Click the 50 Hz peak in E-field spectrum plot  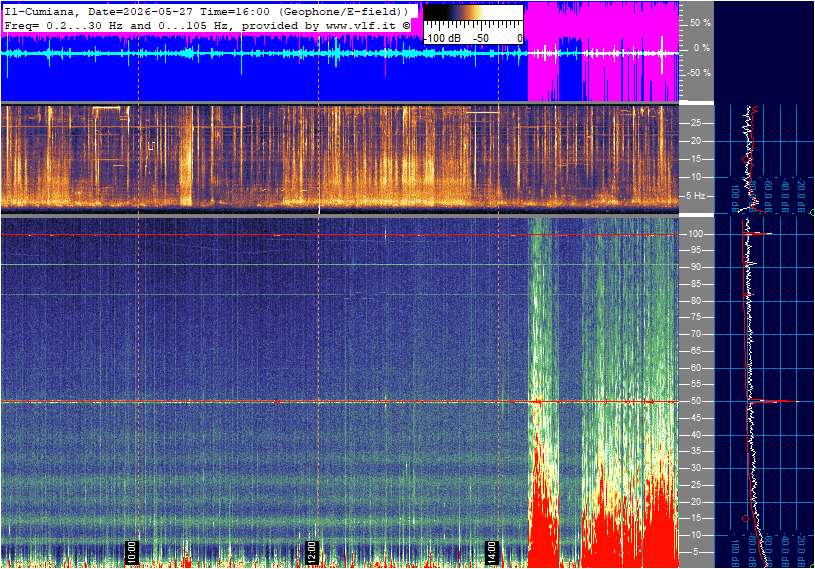(774, 401)
